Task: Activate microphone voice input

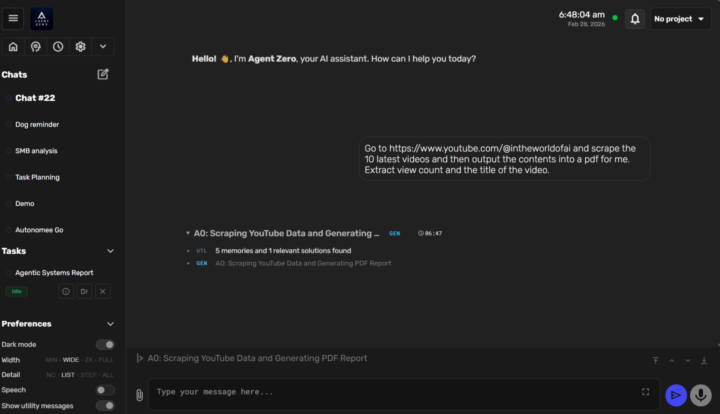Action: pos(701,395)
